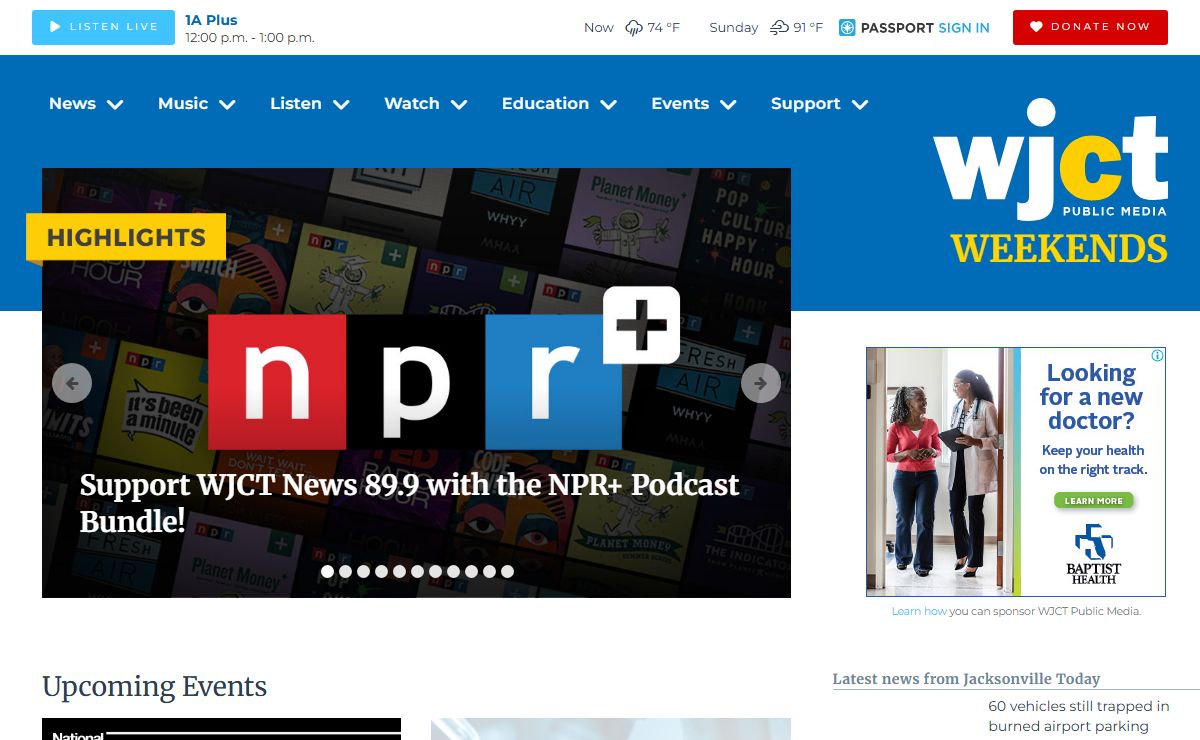Select the last carousel dot
This screenshot has height=740, width=1200.
tap(507, 572)
